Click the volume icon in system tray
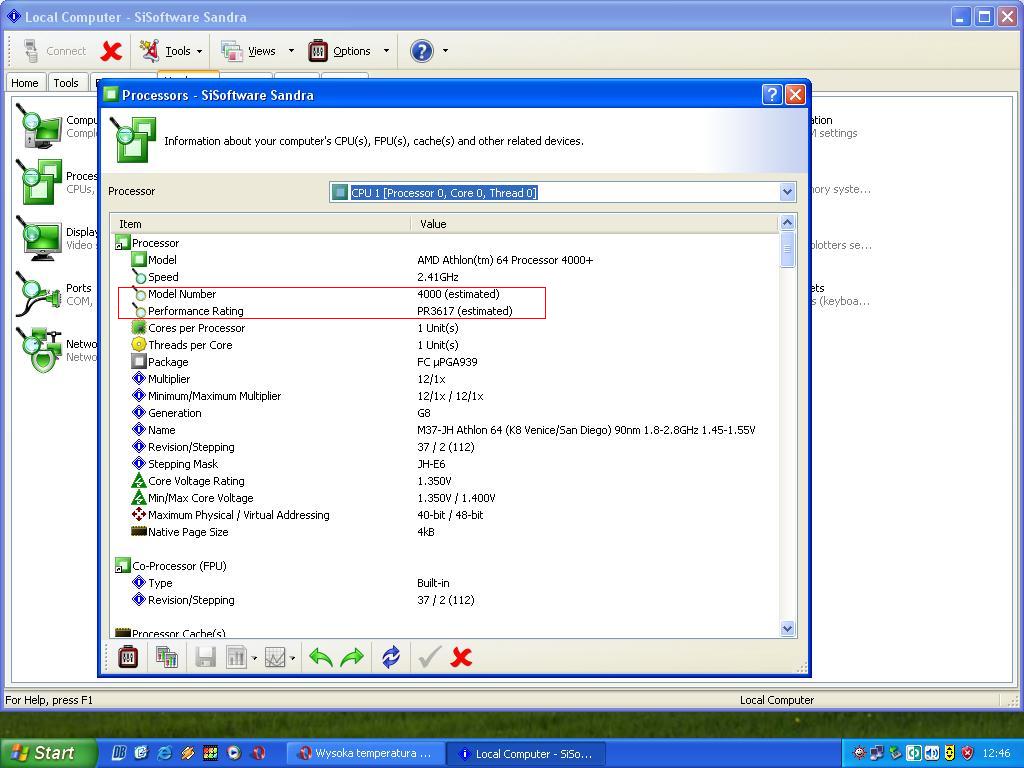The height and width of the screenshot is (768, 1024). (x=931, y=753)
